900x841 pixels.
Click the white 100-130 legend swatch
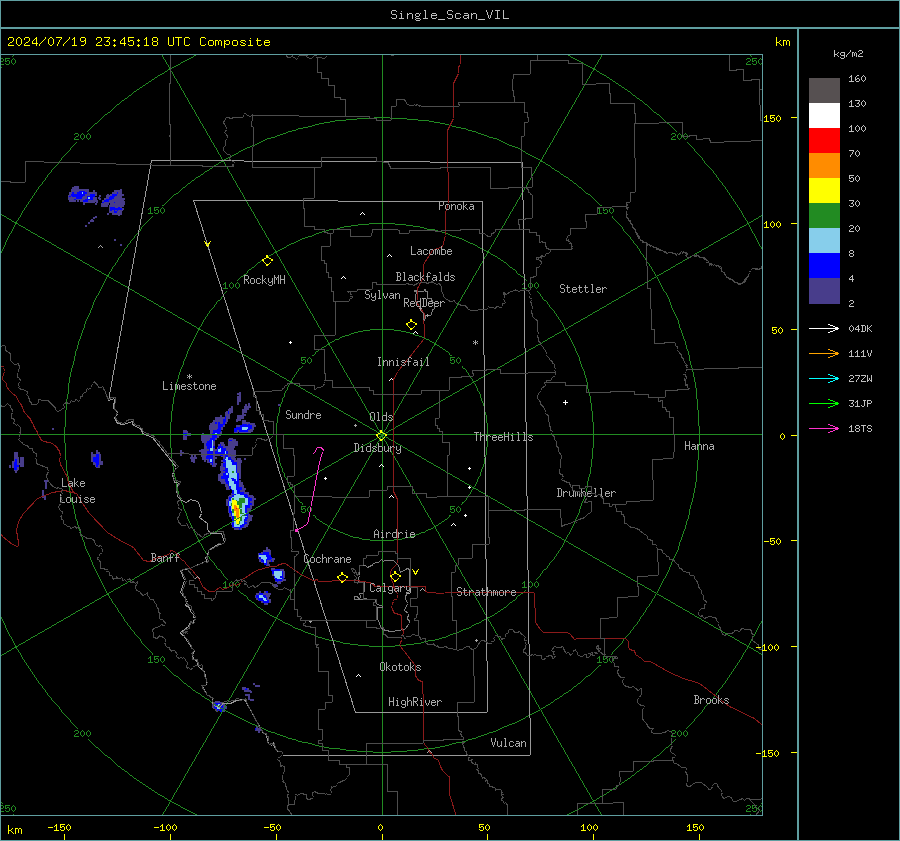[x=824, y=116]
